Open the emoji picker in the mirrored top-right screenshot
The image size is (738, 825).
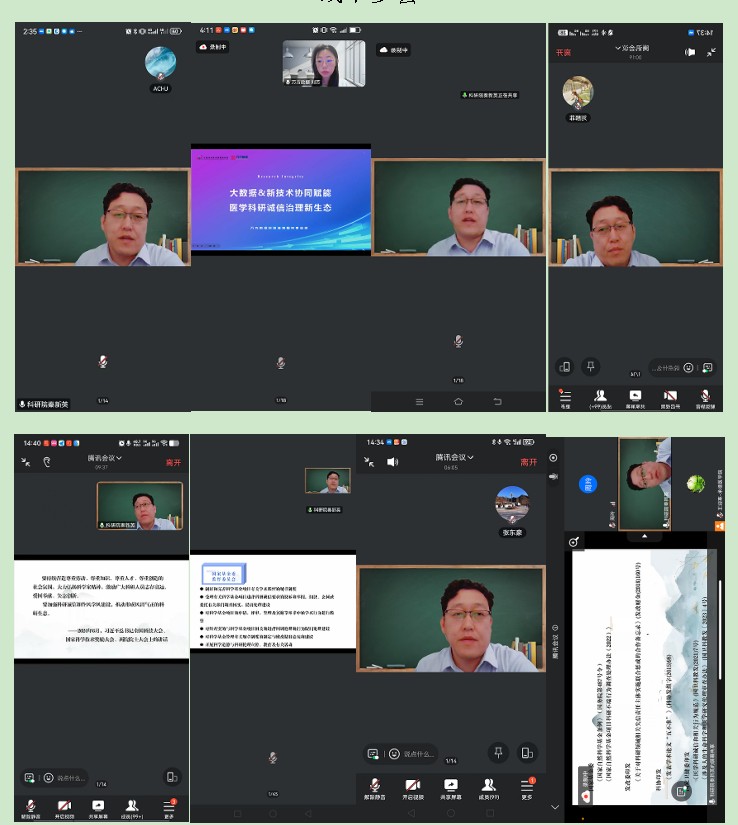coord(688,367)
